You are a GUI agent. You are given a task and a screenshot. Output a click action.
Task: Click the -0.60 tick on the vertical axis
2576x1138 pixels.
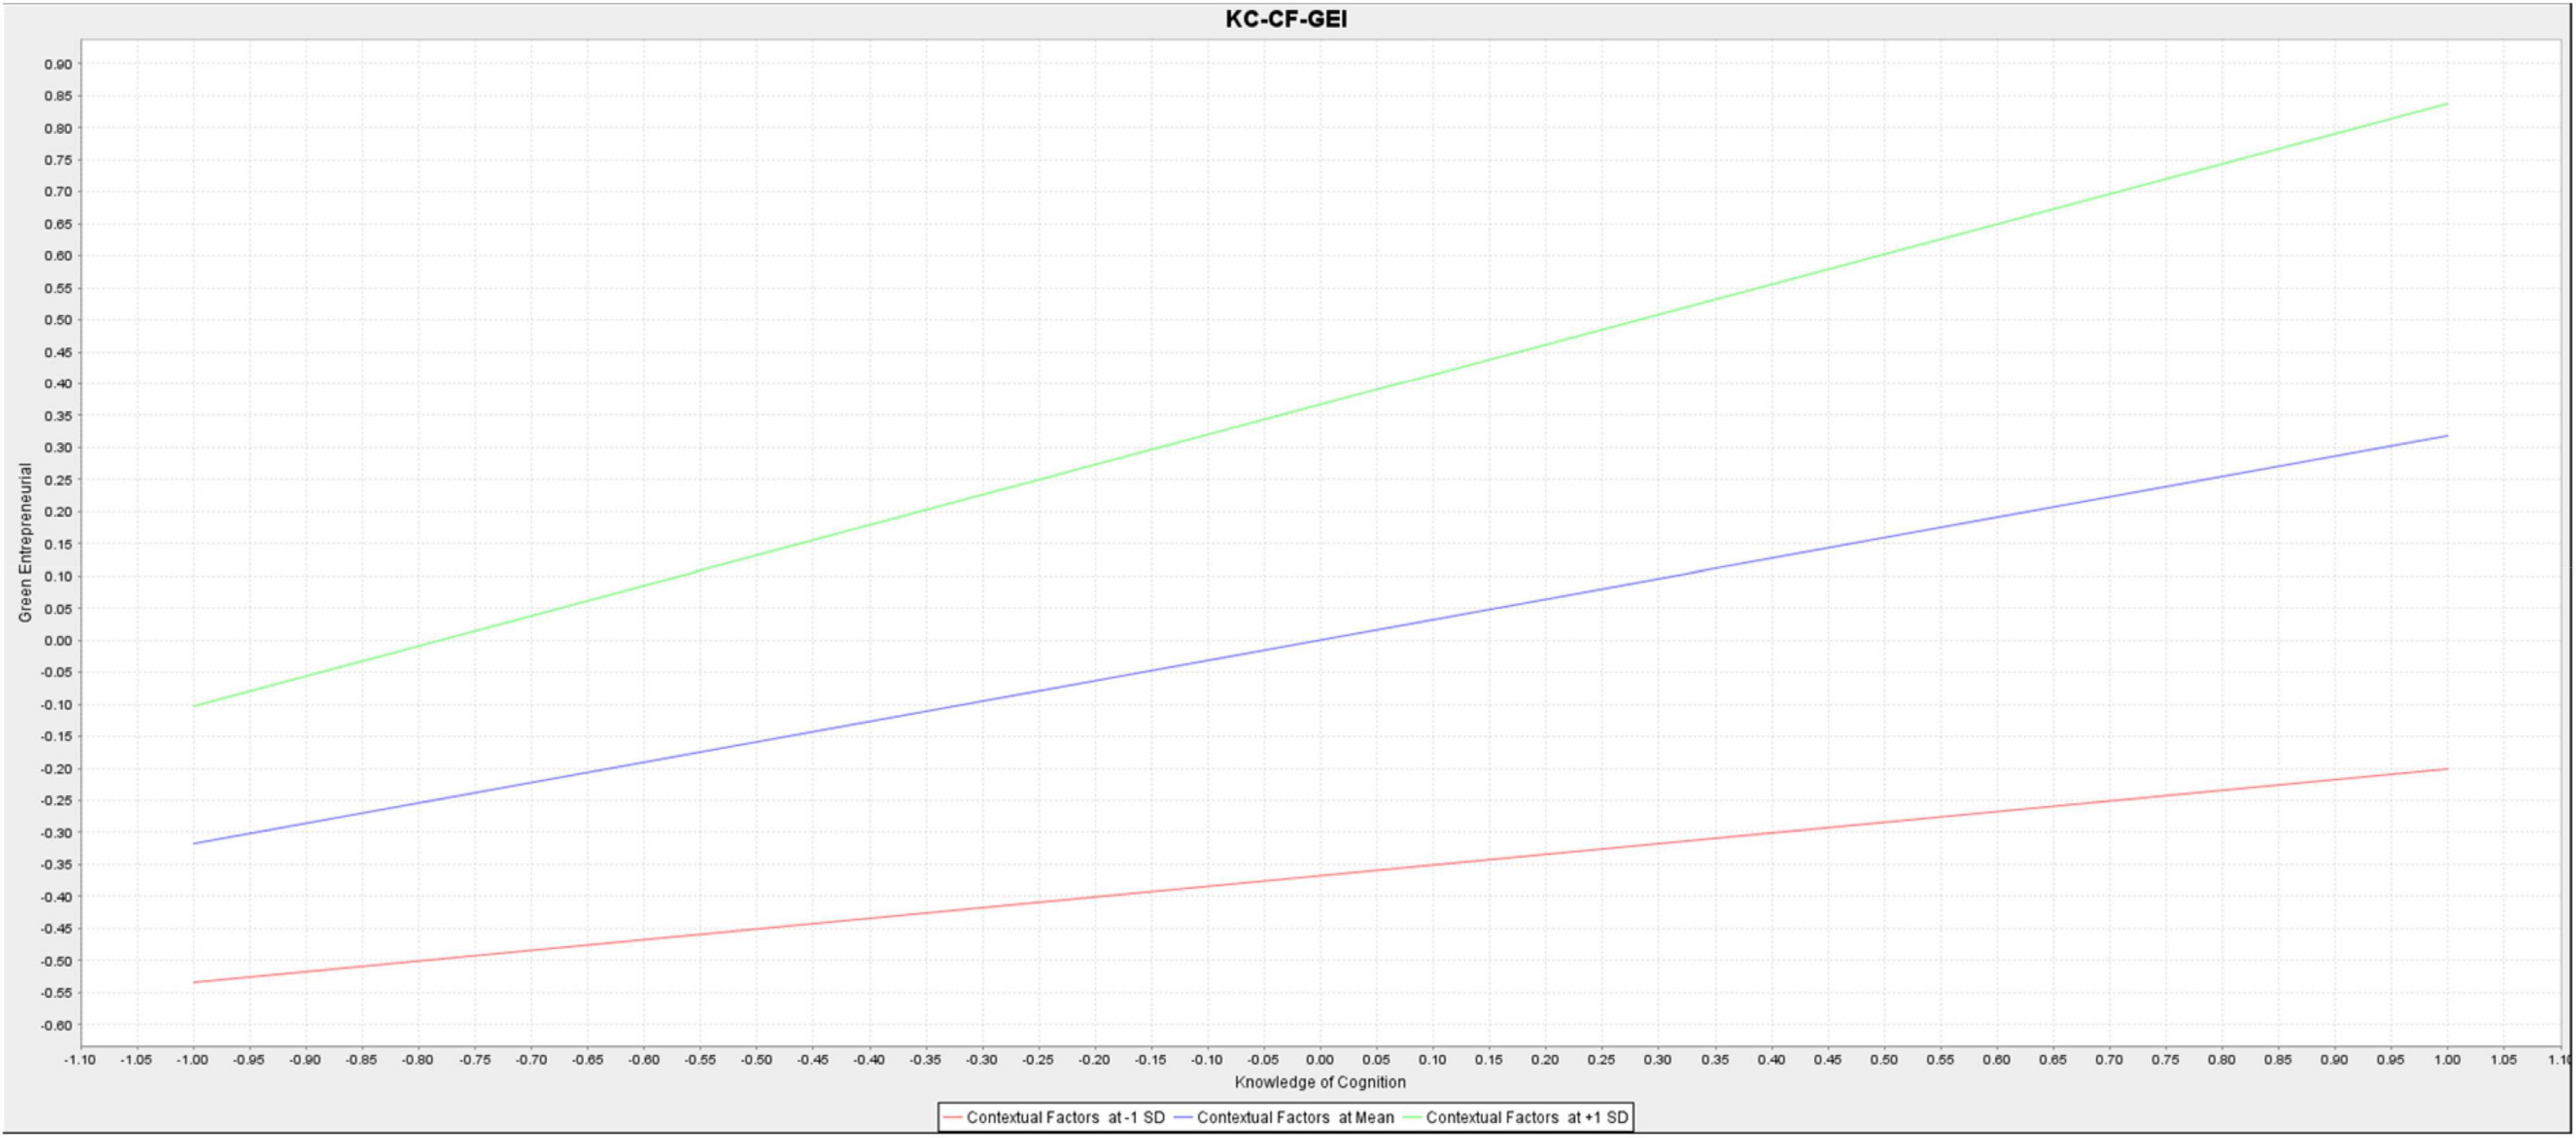tap(56, 1025)
